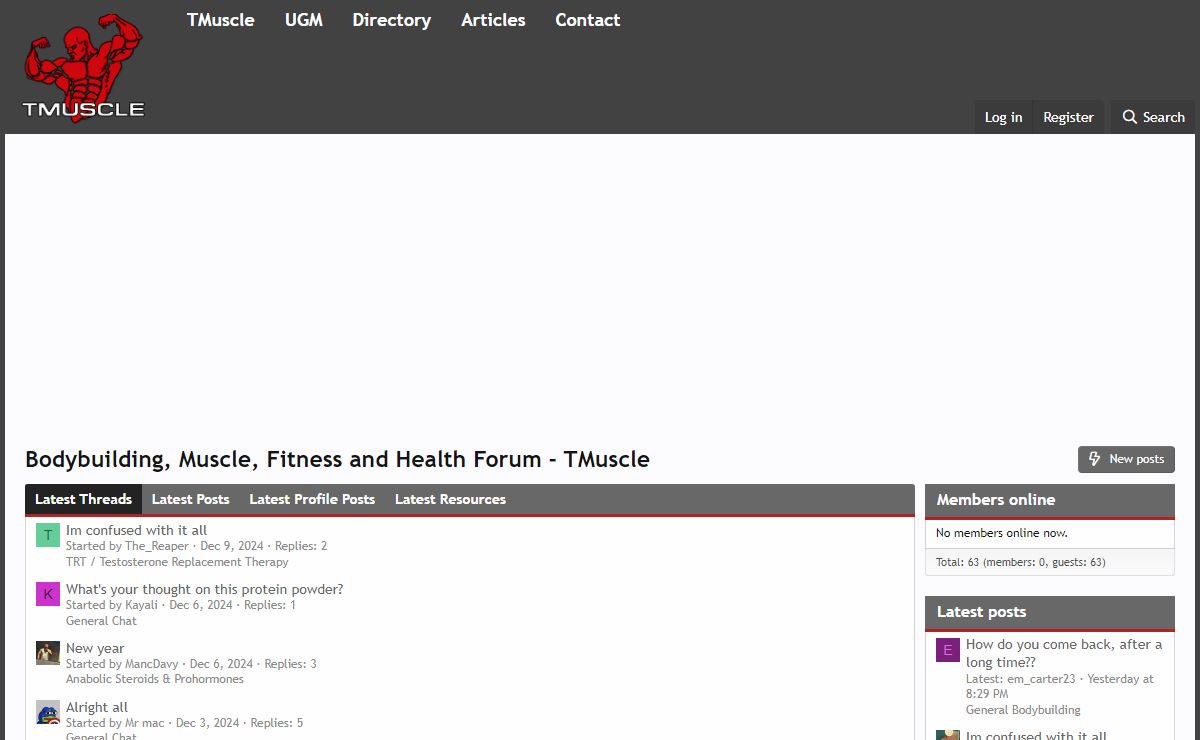Open Mr mac's profile link
The height and width of the screenshot is (740, 1200).
tap(145, 723)
